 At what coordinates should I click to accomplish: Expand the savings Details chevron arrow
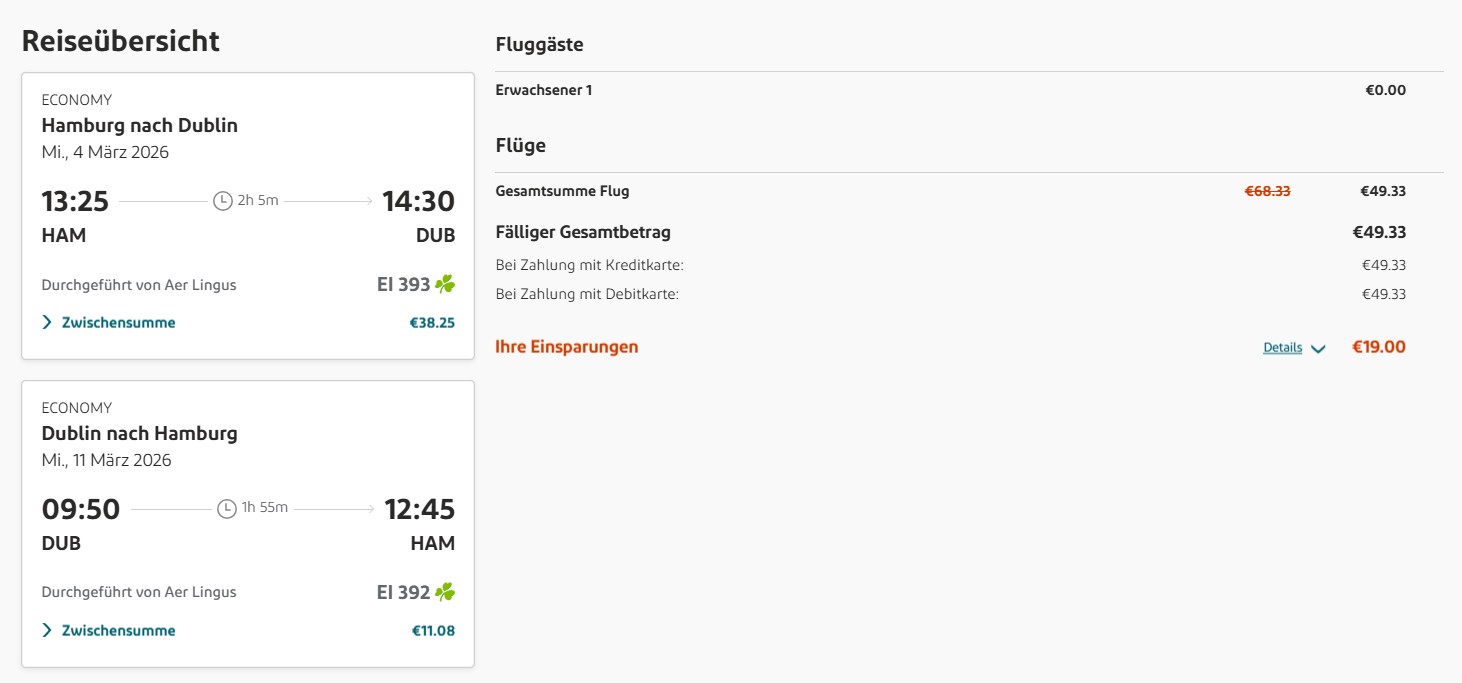1318,349
